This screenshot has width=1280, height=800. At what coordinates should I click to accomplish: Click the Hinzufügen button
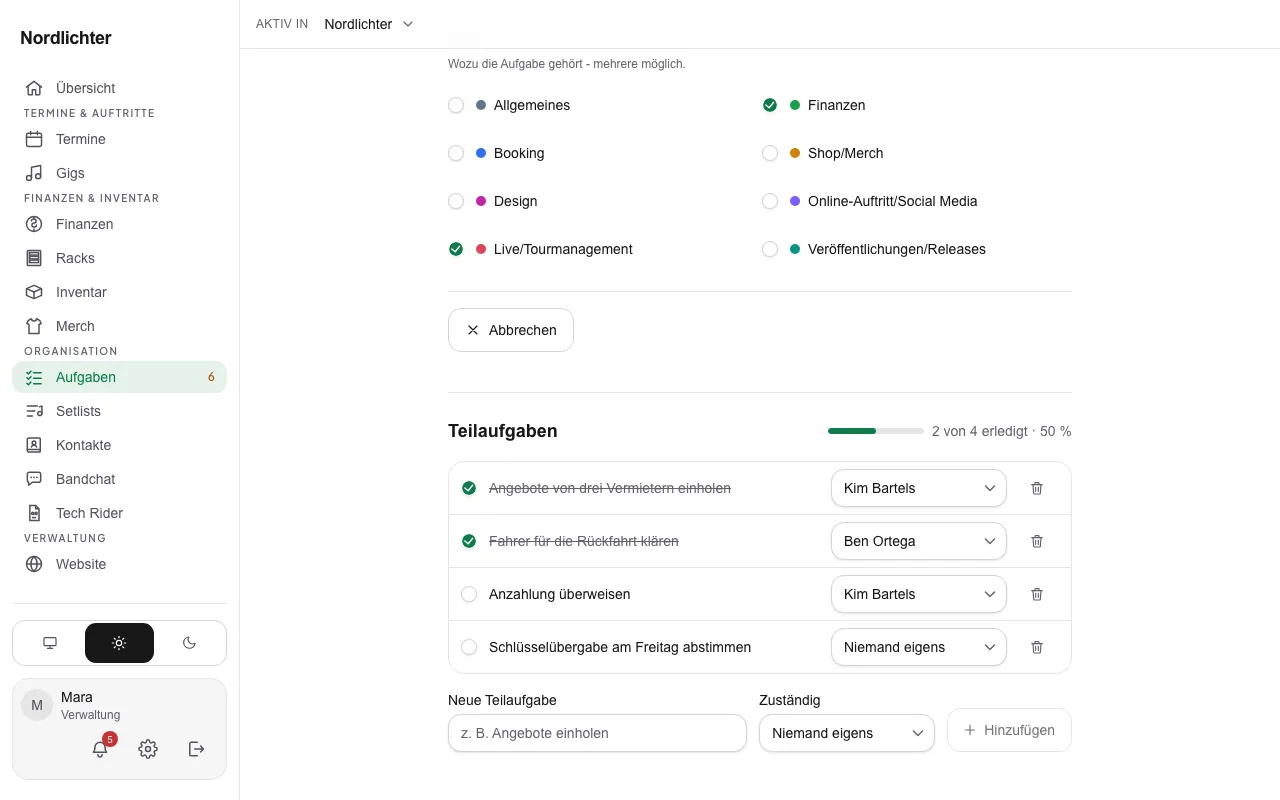[x=1009, y=730]
